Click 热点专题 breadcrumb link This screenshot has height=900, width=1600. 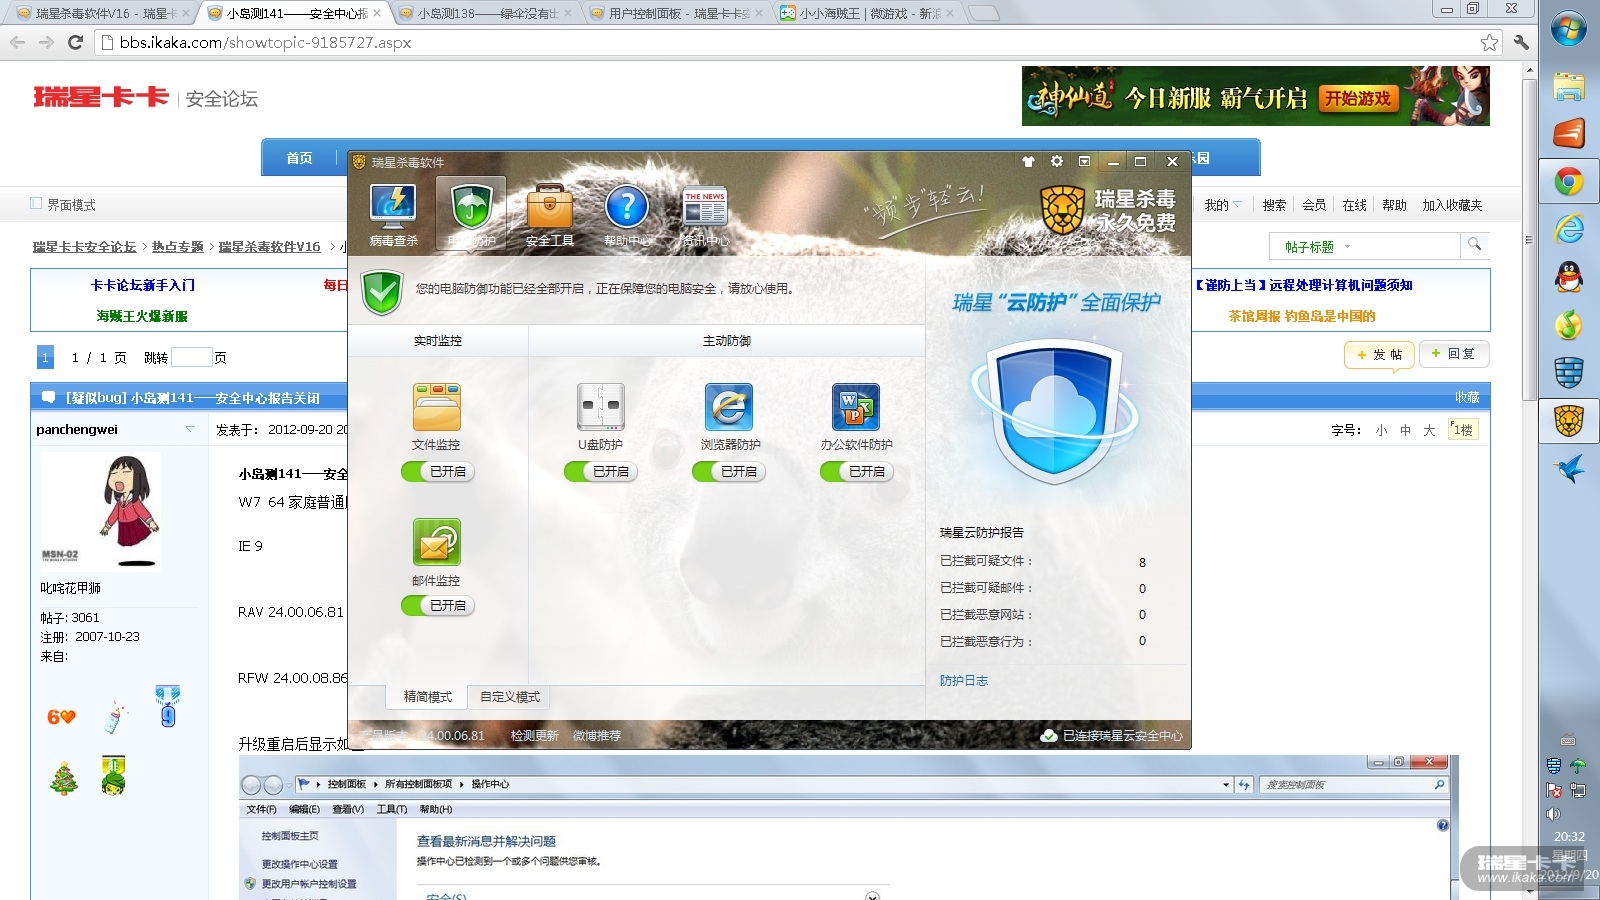(178, 247)
